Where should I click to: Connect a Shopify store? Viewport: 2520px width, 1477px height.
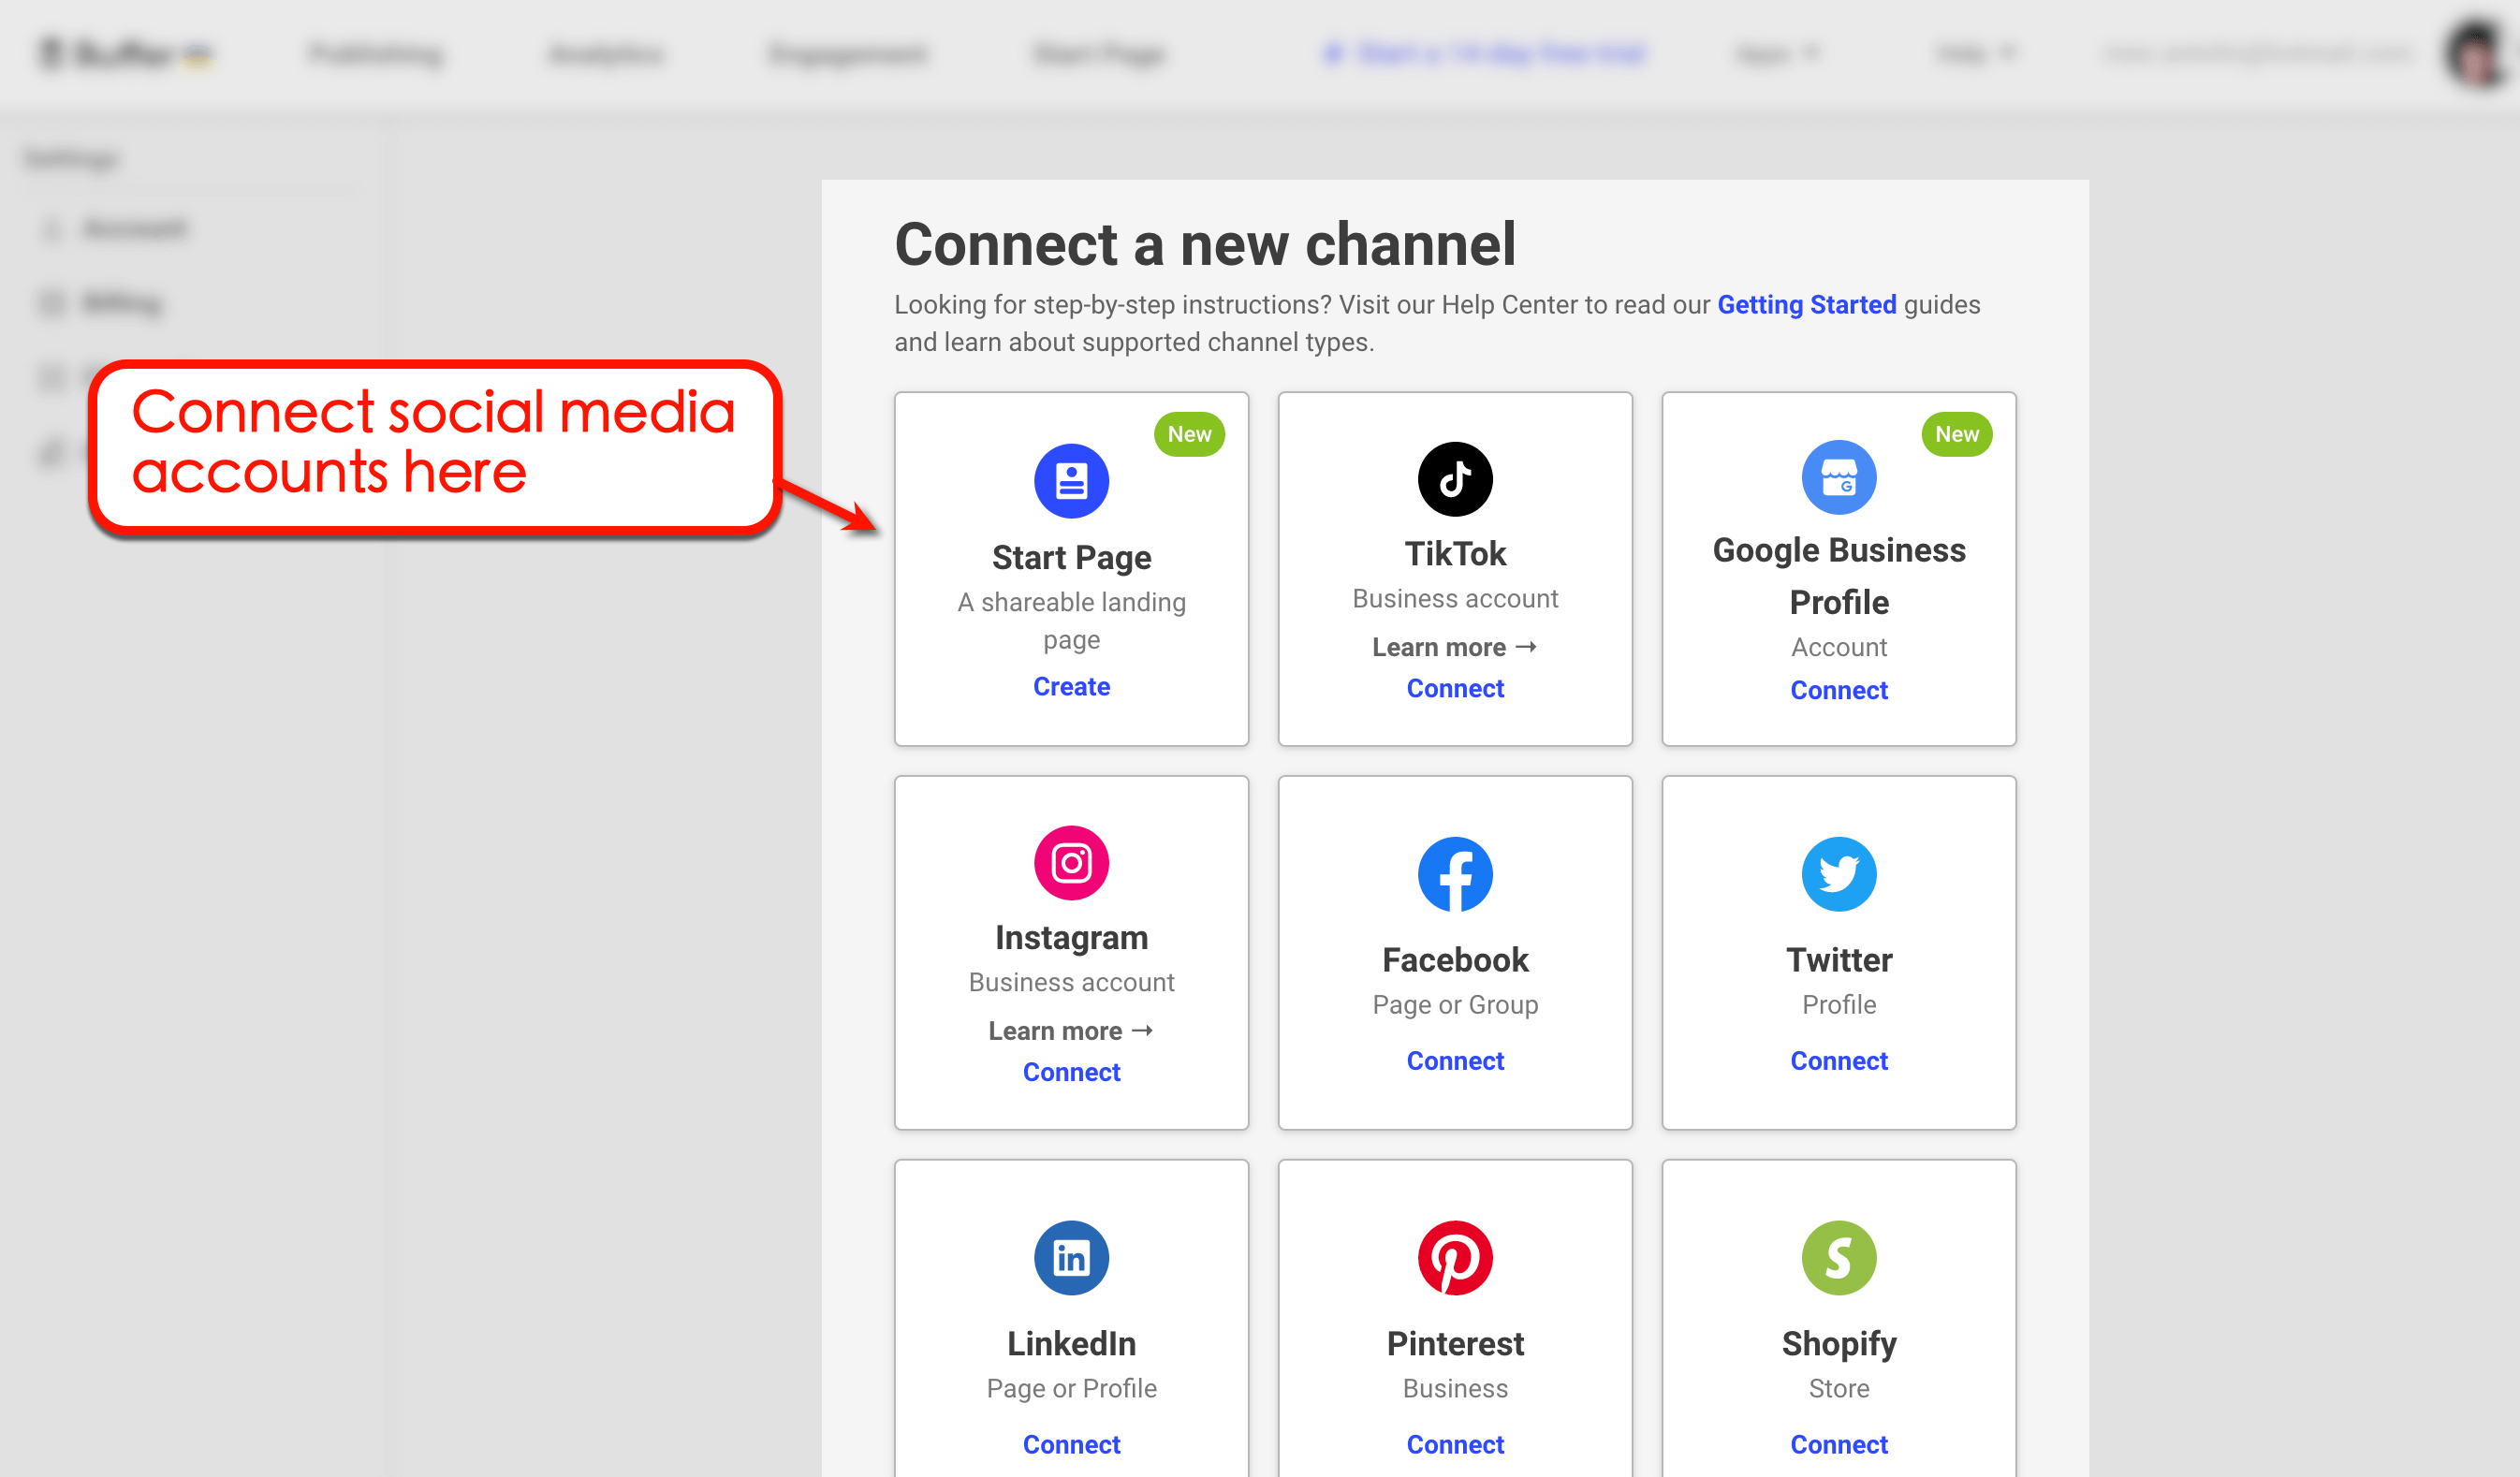click(x=1839, y=1444)
